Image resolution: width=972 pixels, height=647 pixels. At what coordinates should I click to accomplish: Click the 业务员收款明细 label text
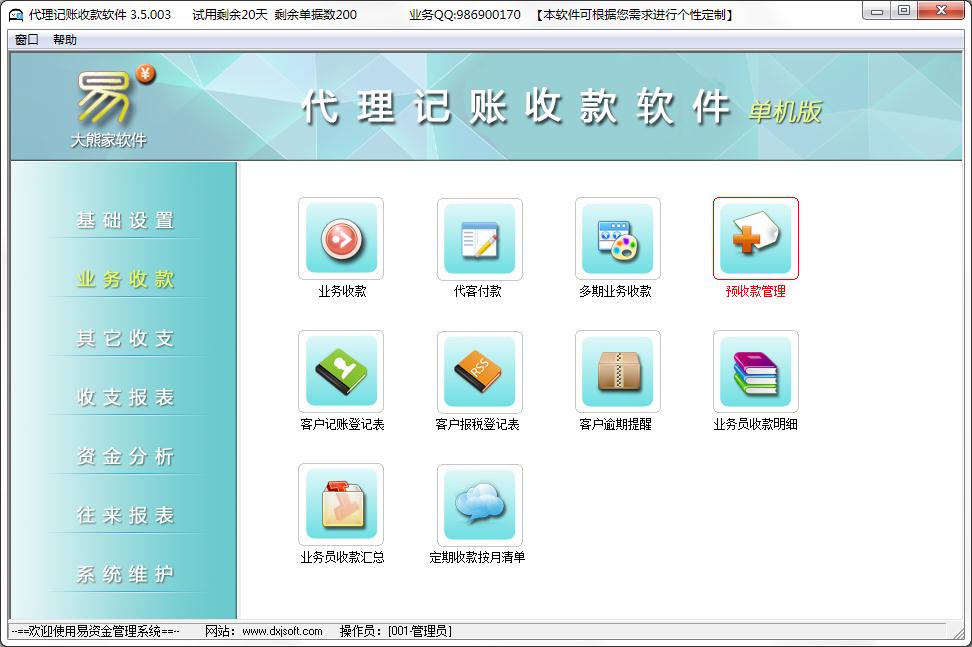[x=756, y=425]
